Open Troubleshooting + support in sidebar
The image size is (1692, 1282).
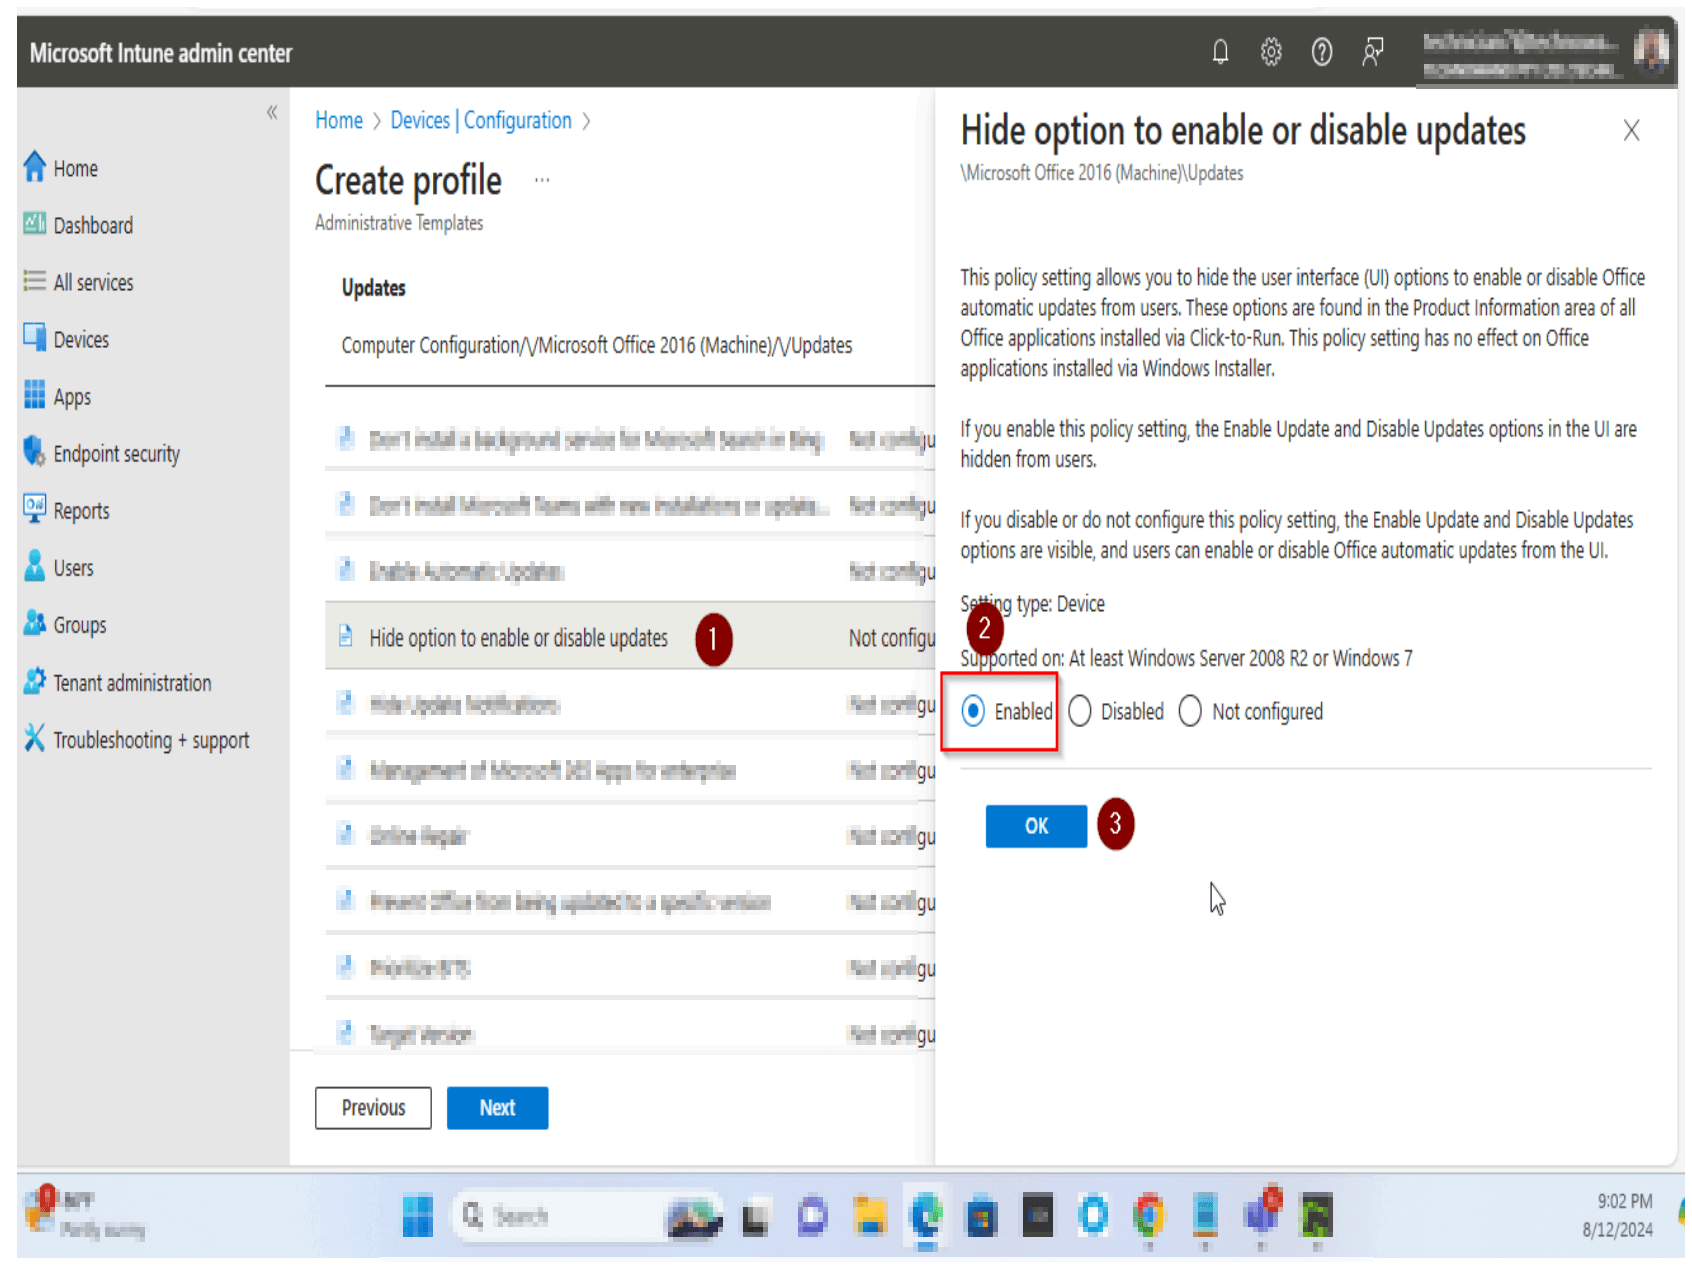151,739
